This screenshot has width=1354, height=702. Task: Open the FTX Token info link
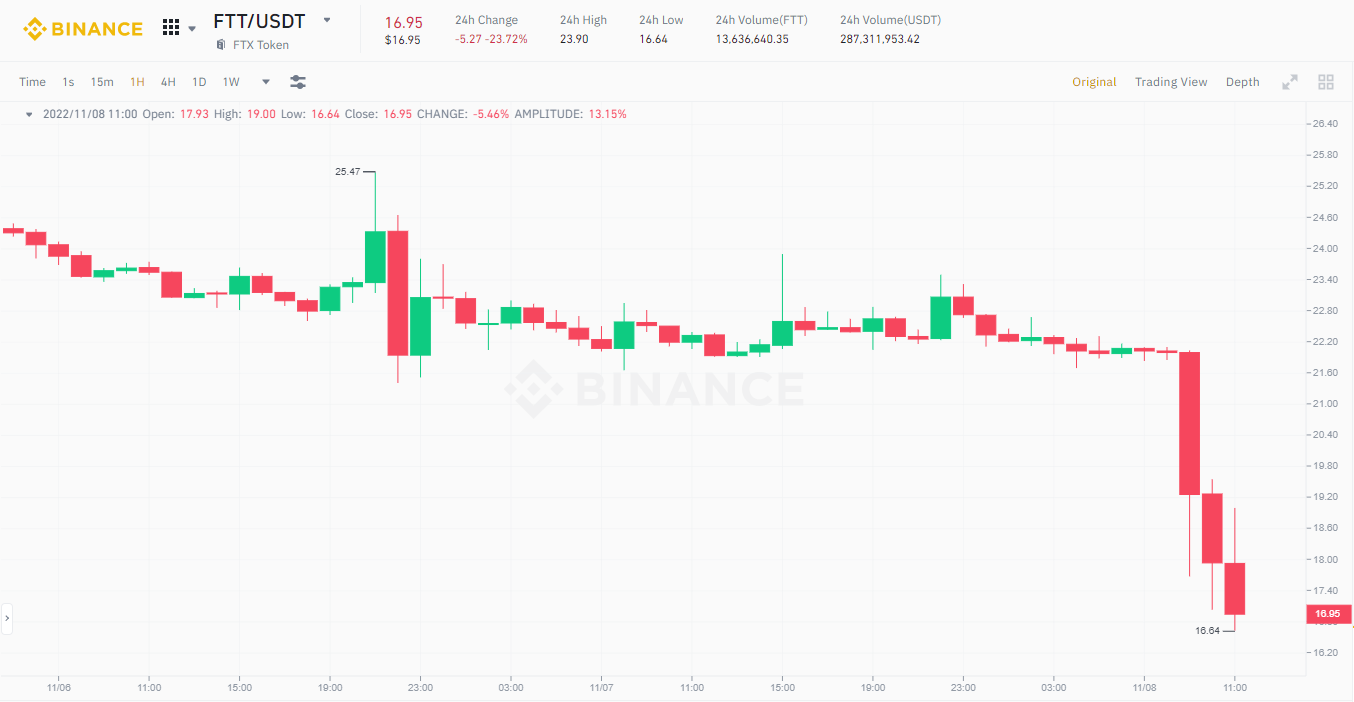pyautogui.click(x=261, y=45)
